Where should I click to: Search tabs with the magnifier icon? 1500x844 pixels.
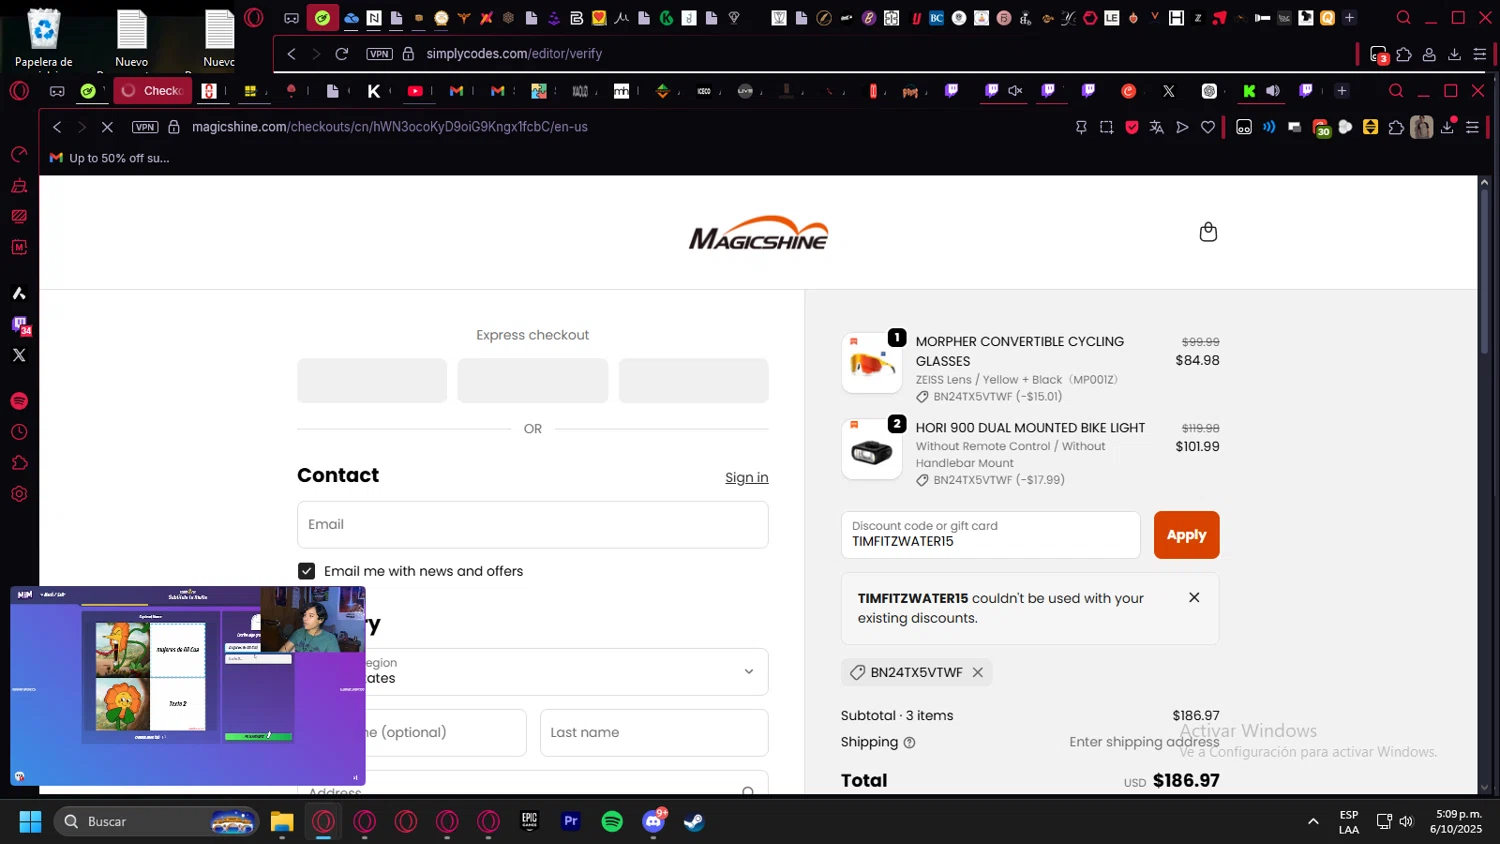click(1396, 91)
